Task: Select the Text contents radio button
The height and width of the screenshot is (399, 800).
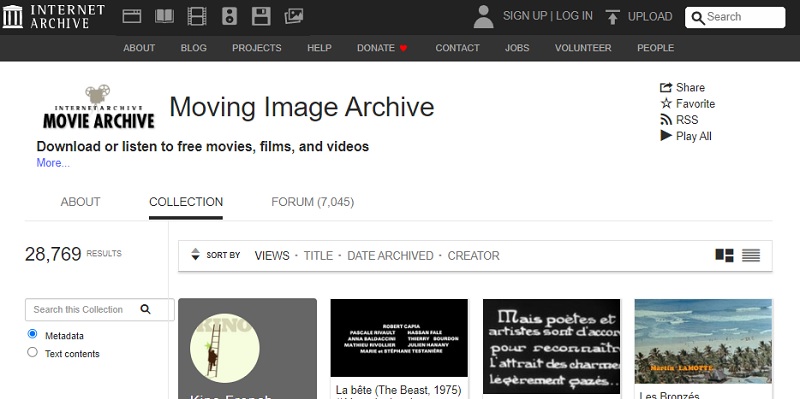Action: [x=32, y=352]
